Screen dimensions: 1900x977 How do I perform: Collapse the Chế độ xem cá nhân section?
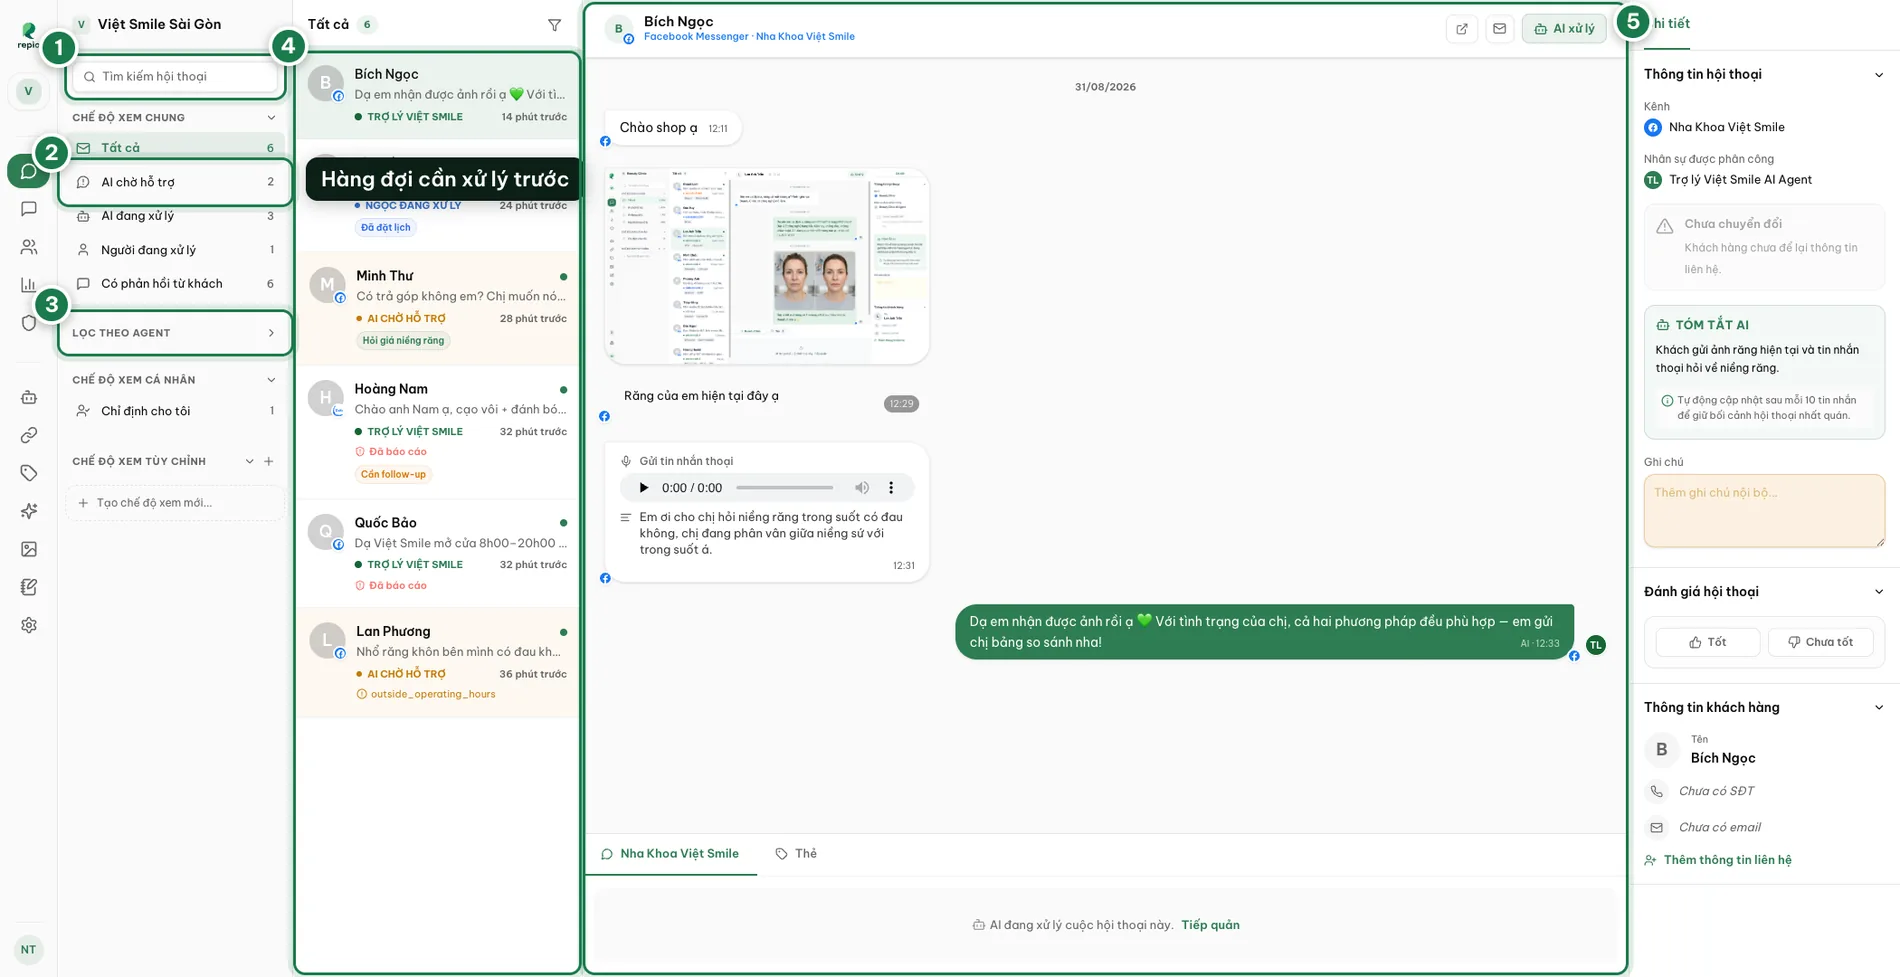[x=271, y=380]
